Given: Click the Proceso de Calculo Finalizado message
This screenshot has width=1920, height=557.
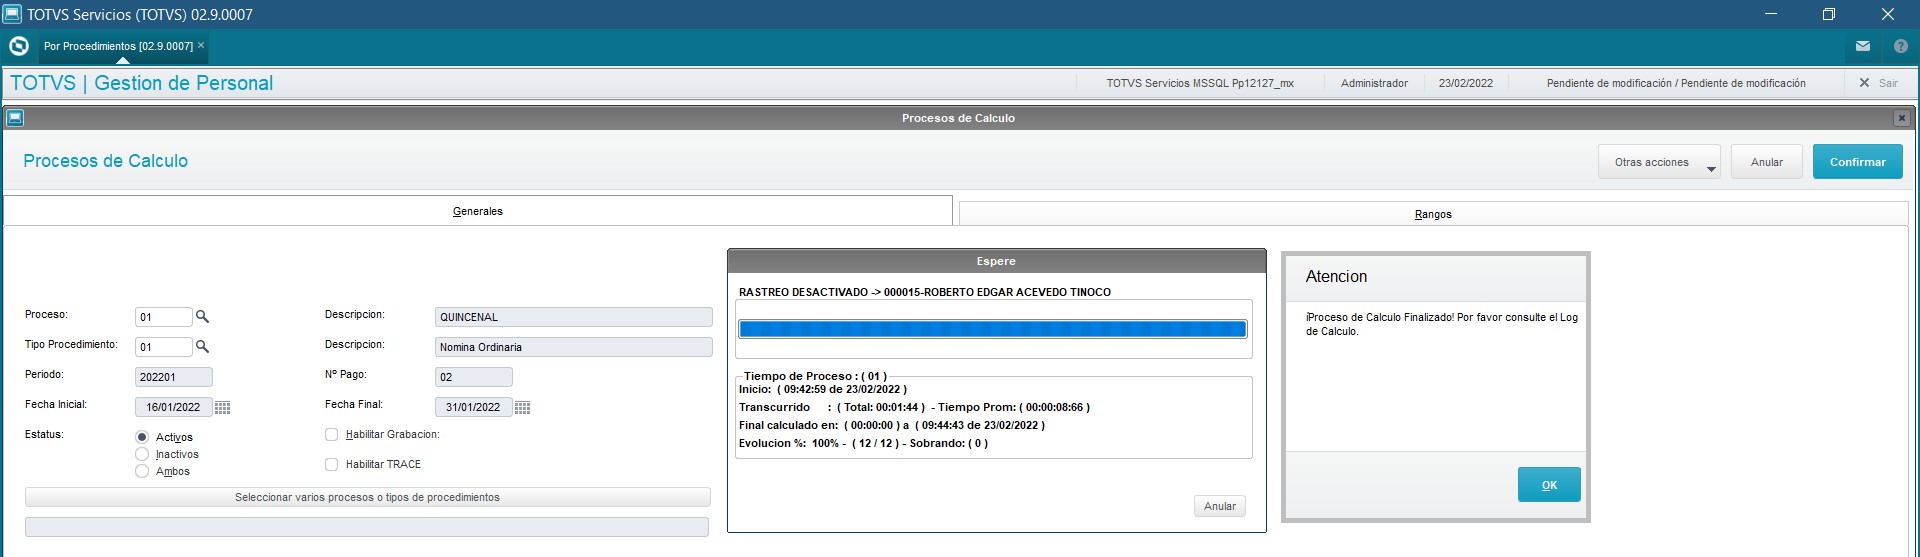Looking at the screenshot, I should point(1441,324).
